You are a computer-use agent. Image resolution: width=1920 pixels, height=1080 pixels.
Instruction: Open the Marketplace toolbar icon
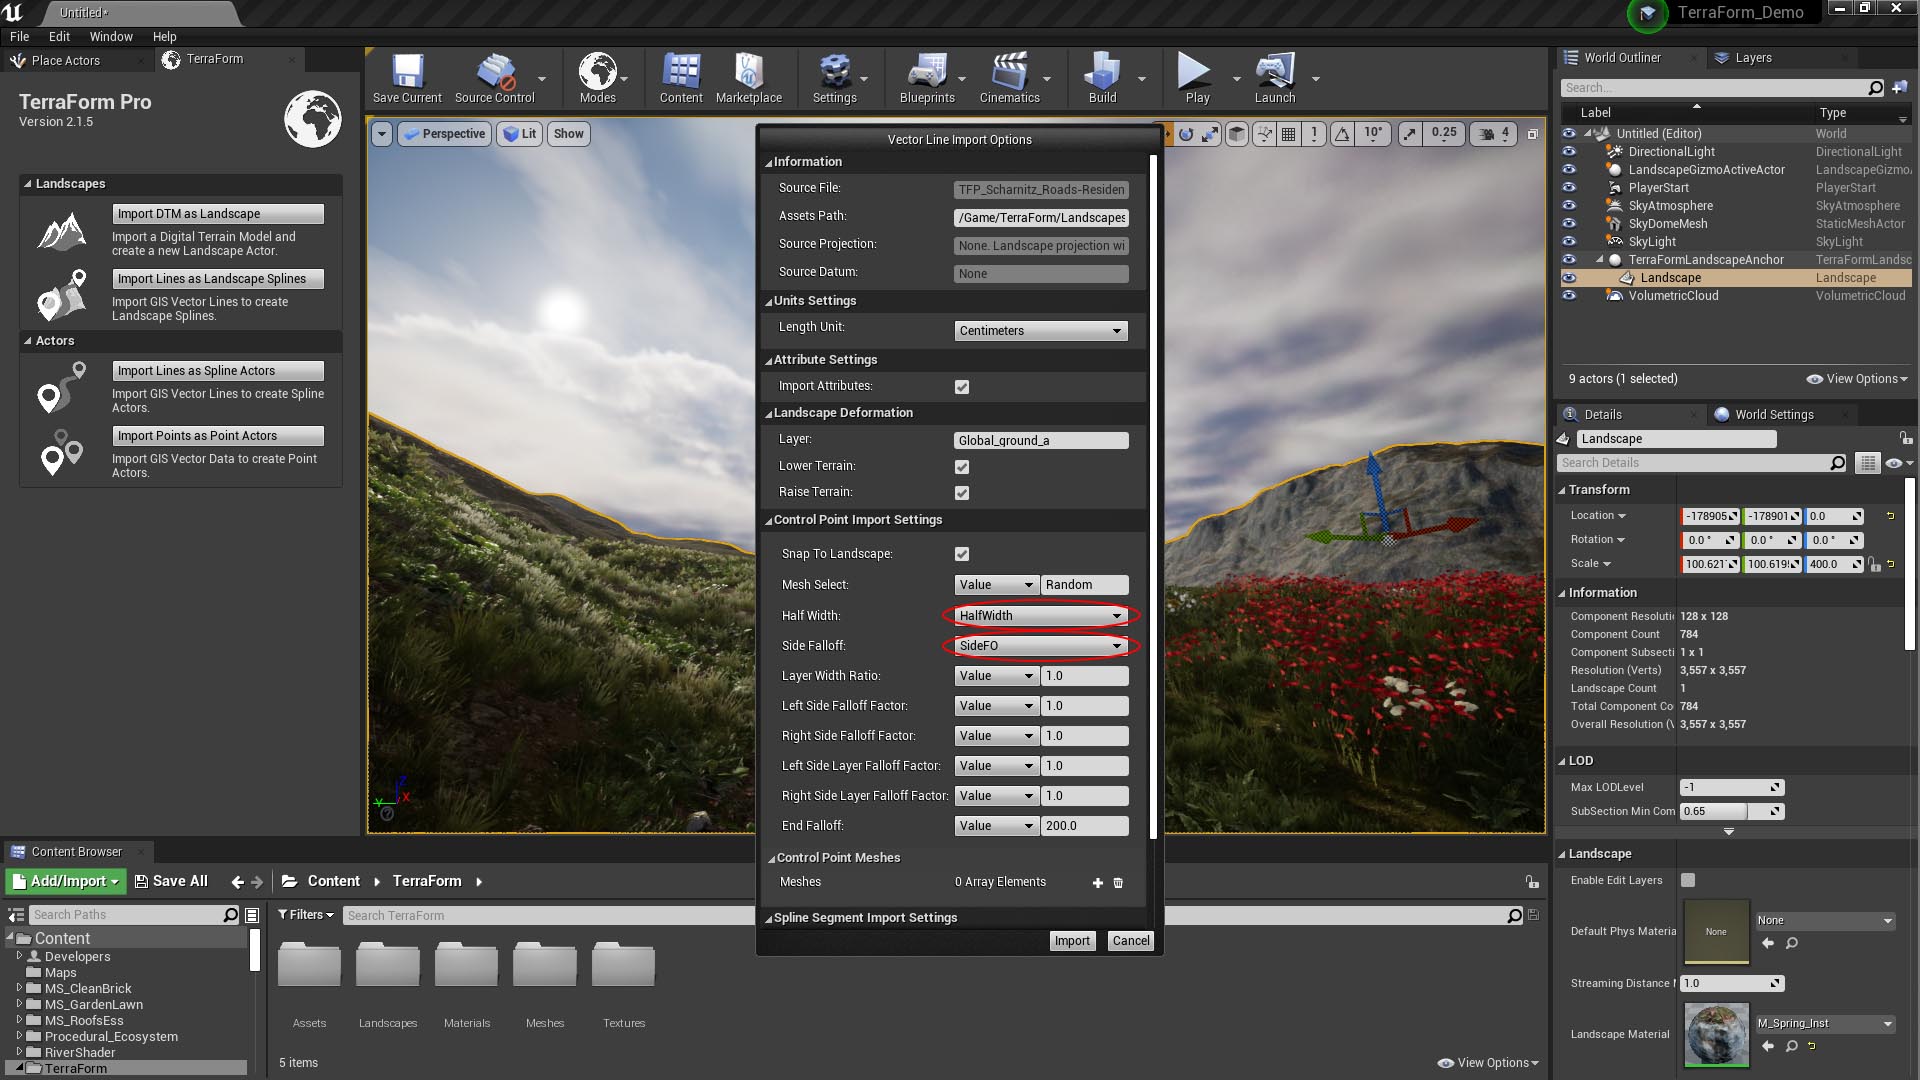[749, 78]
